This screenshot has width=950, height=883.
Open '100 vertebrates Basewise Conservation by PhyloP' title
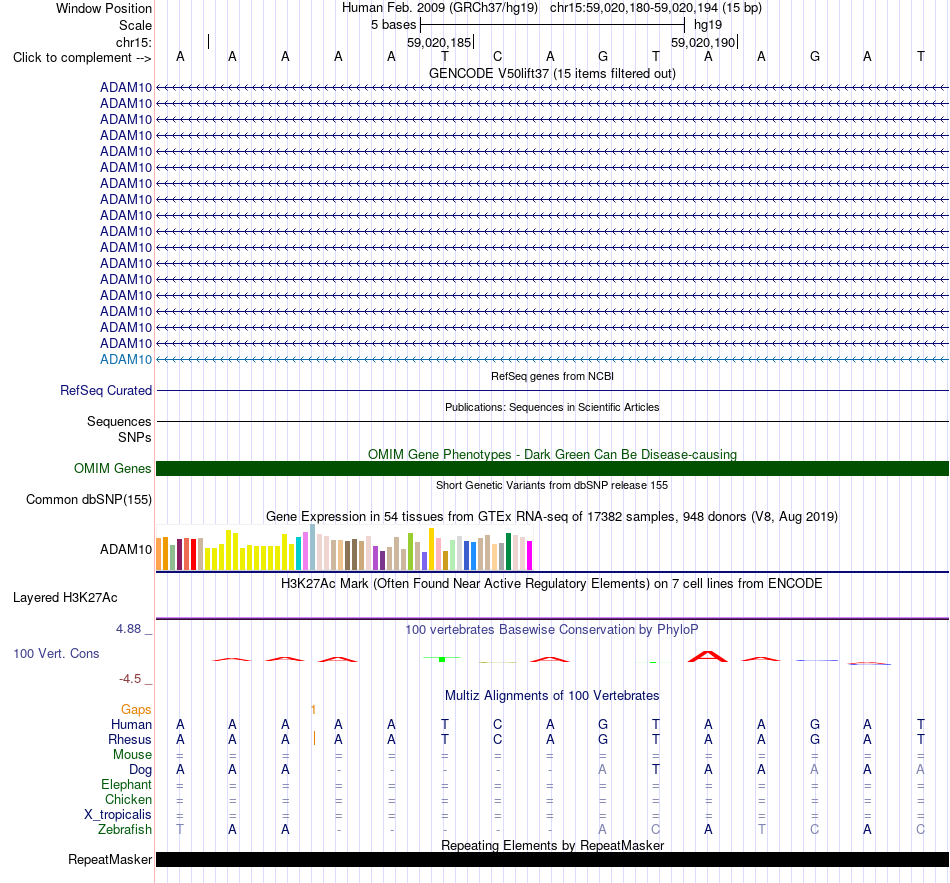pyautogui.click(x=552, y=630)
